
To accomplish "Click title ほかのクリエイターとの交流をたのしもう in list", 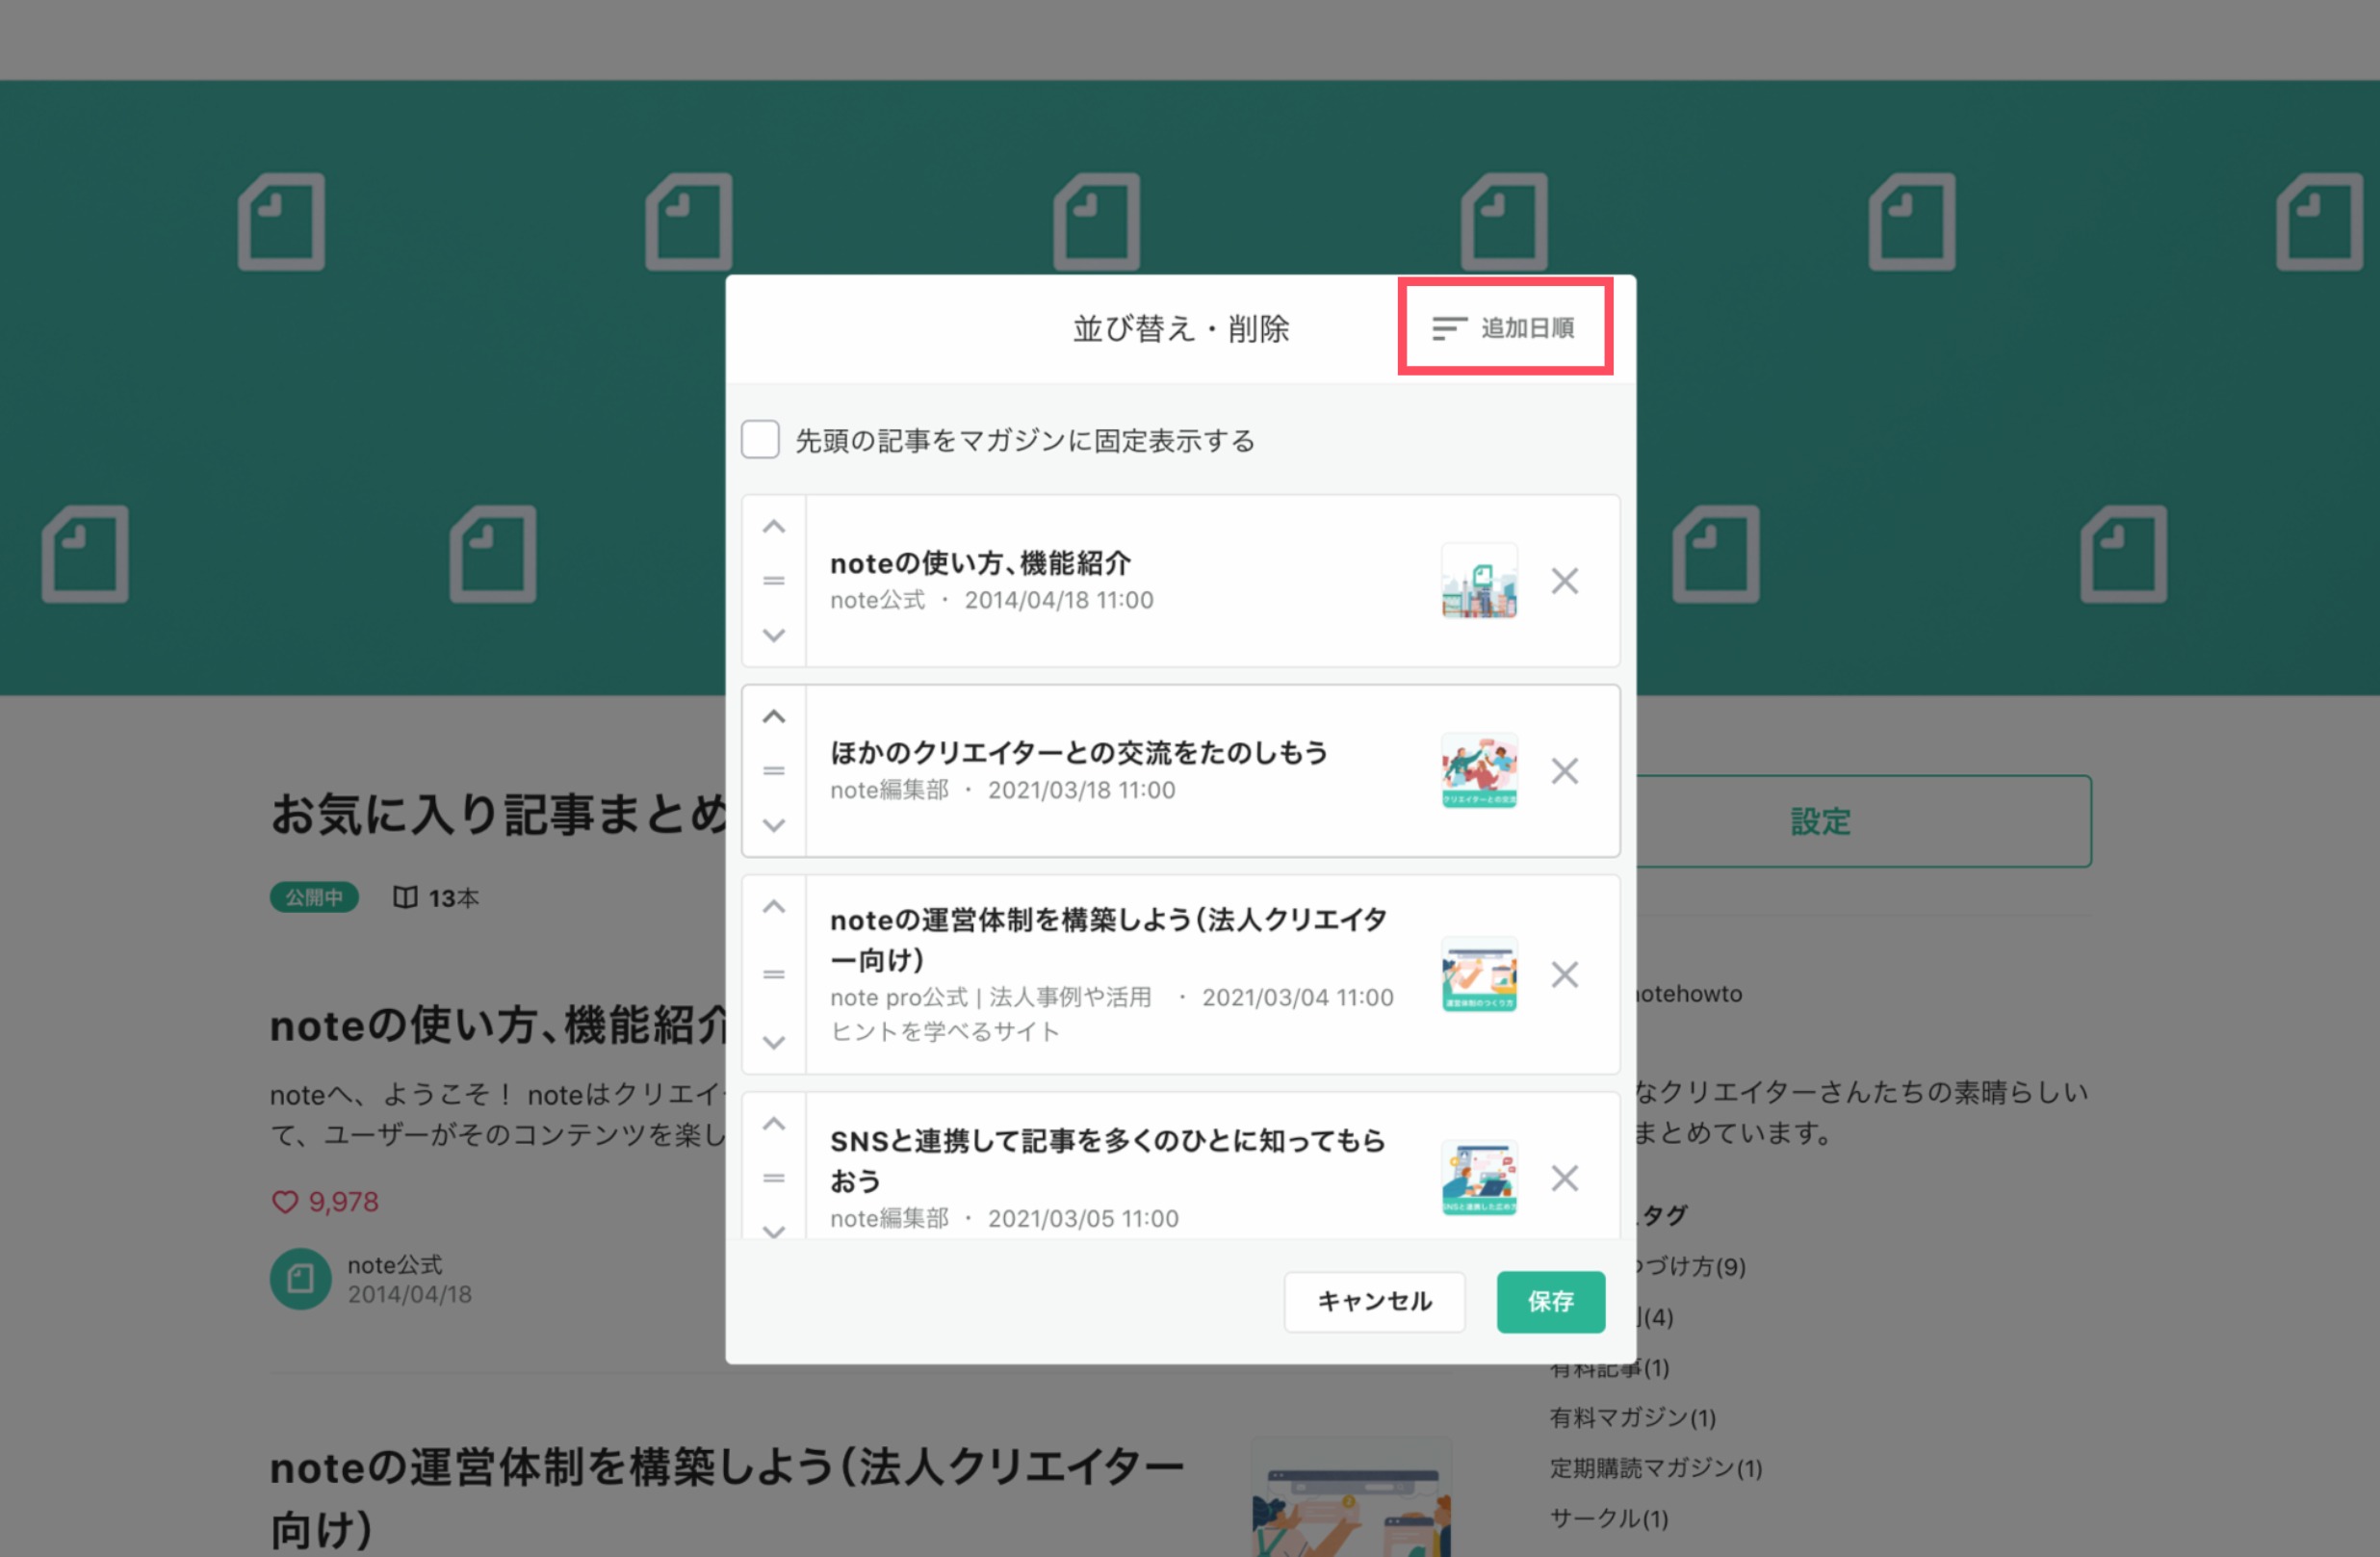I will [x=1078, y=752].
